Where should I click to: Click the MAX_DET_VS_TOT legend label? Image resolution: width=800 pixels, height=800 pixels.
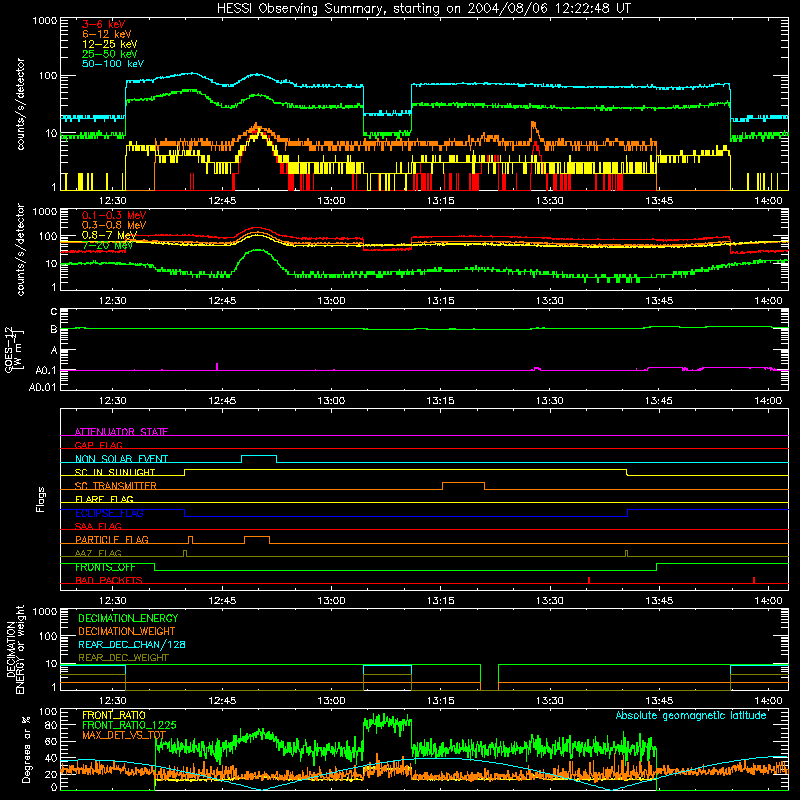click(x=124, y=735)
